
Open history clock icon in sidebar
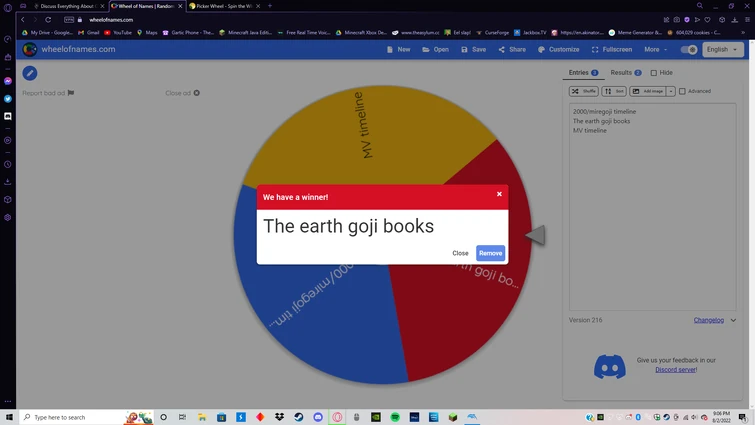coord(8,164)
